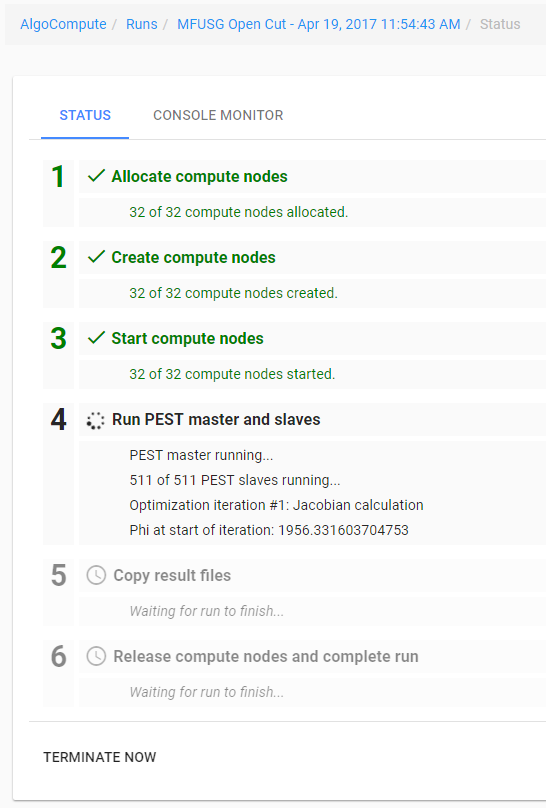Image resolution: width=546 pixels, height=808 pixels.
Task: Click checkmark icon beside Start compute nodes
Action: tap(96, 338)
